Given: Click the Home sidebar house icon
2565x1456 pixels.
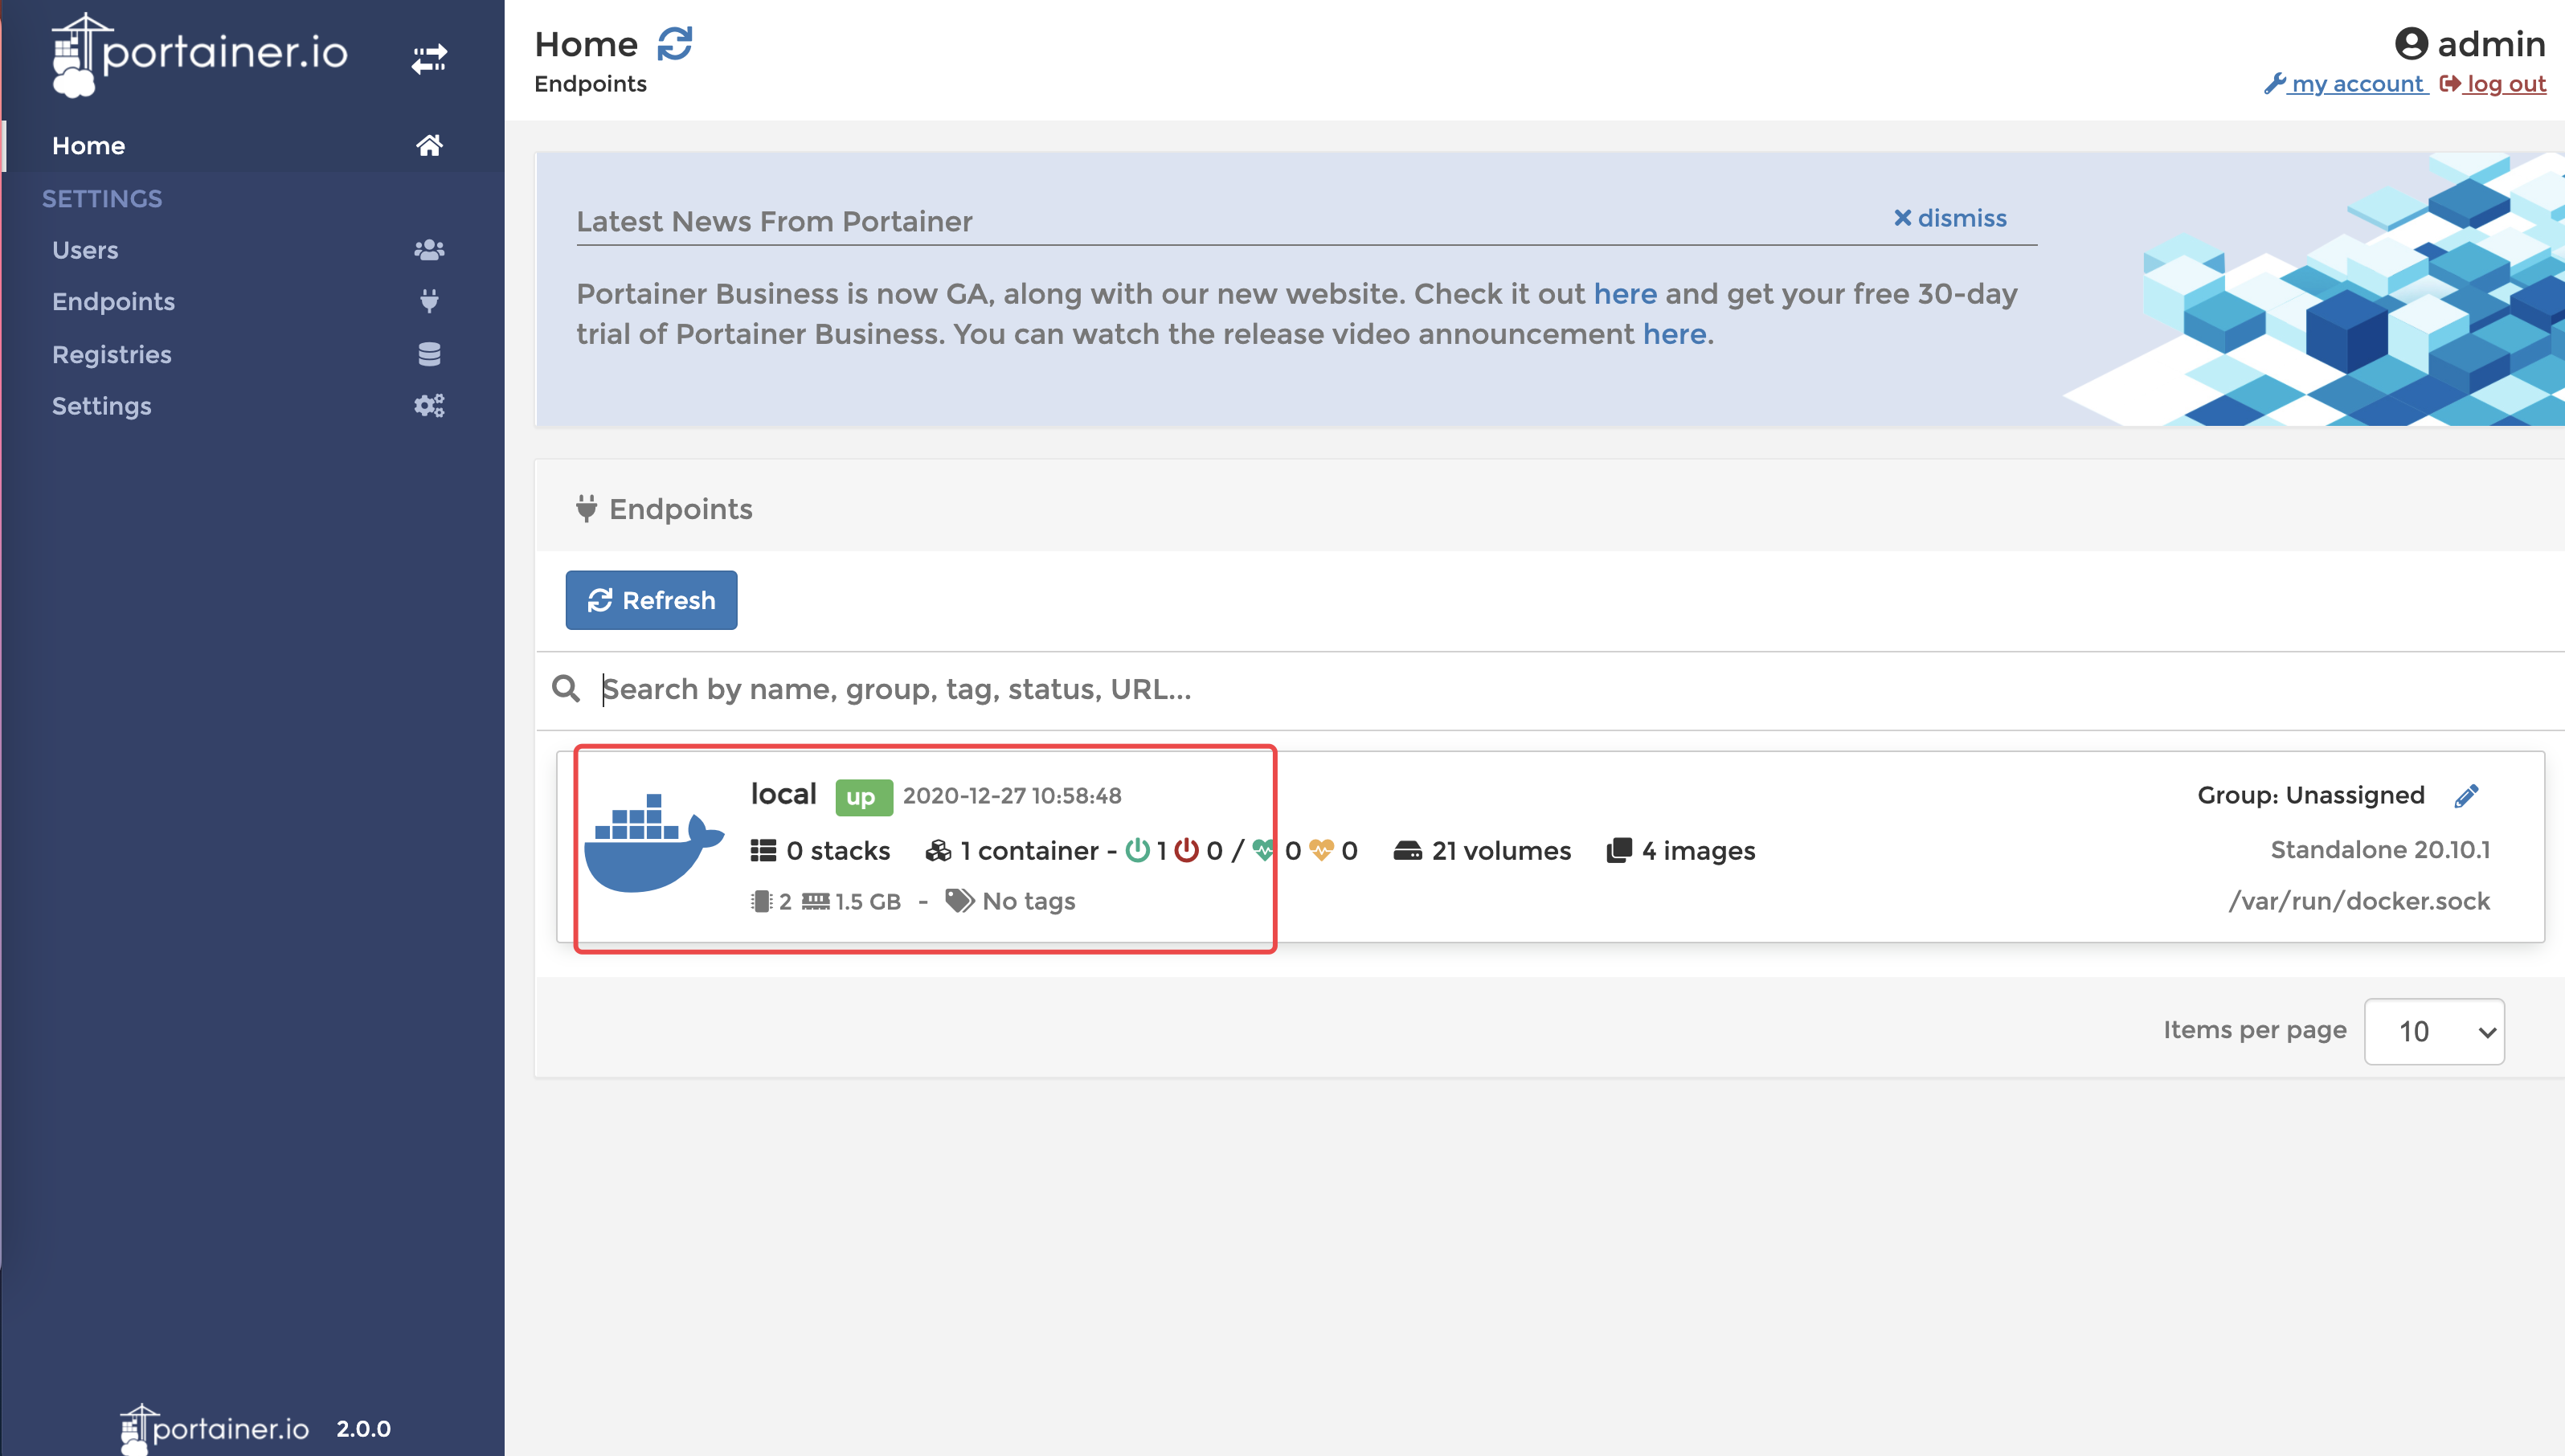Looking at the screenshot, I should [x=430, y=145].
